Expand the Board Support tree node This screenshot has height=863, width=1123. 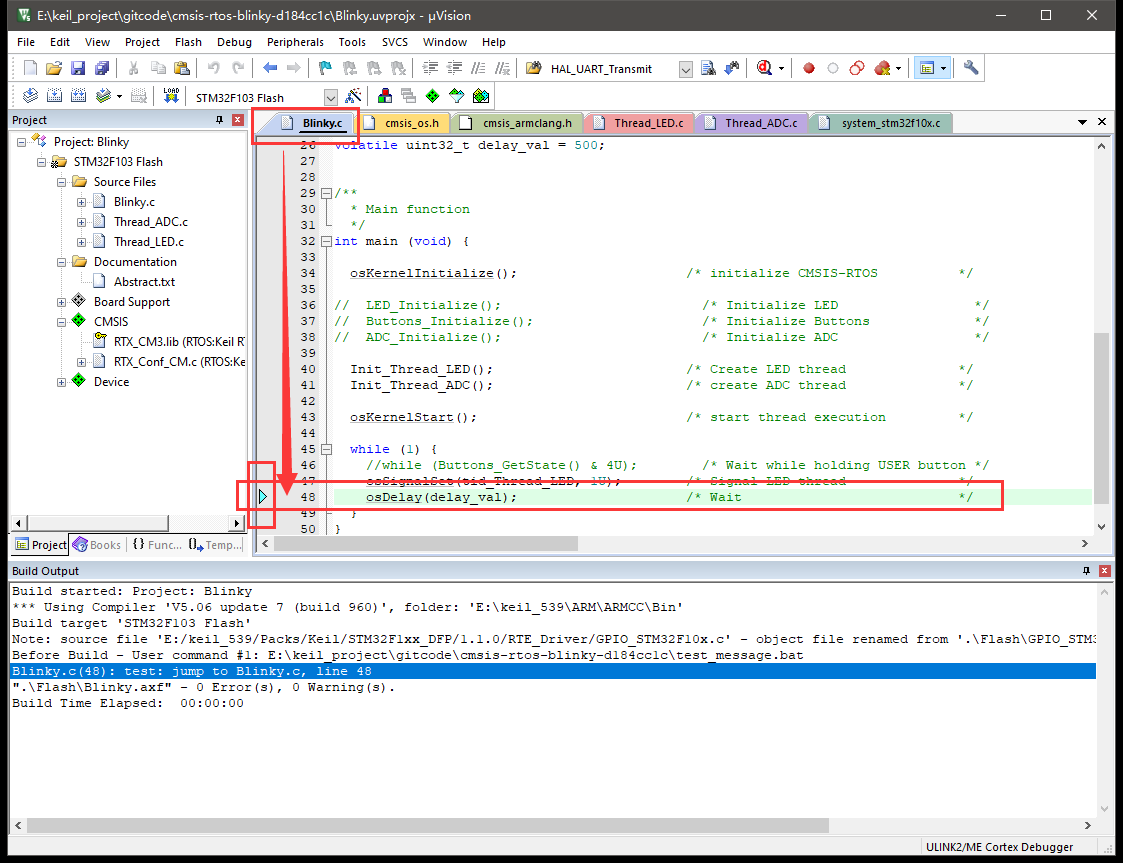62,302
